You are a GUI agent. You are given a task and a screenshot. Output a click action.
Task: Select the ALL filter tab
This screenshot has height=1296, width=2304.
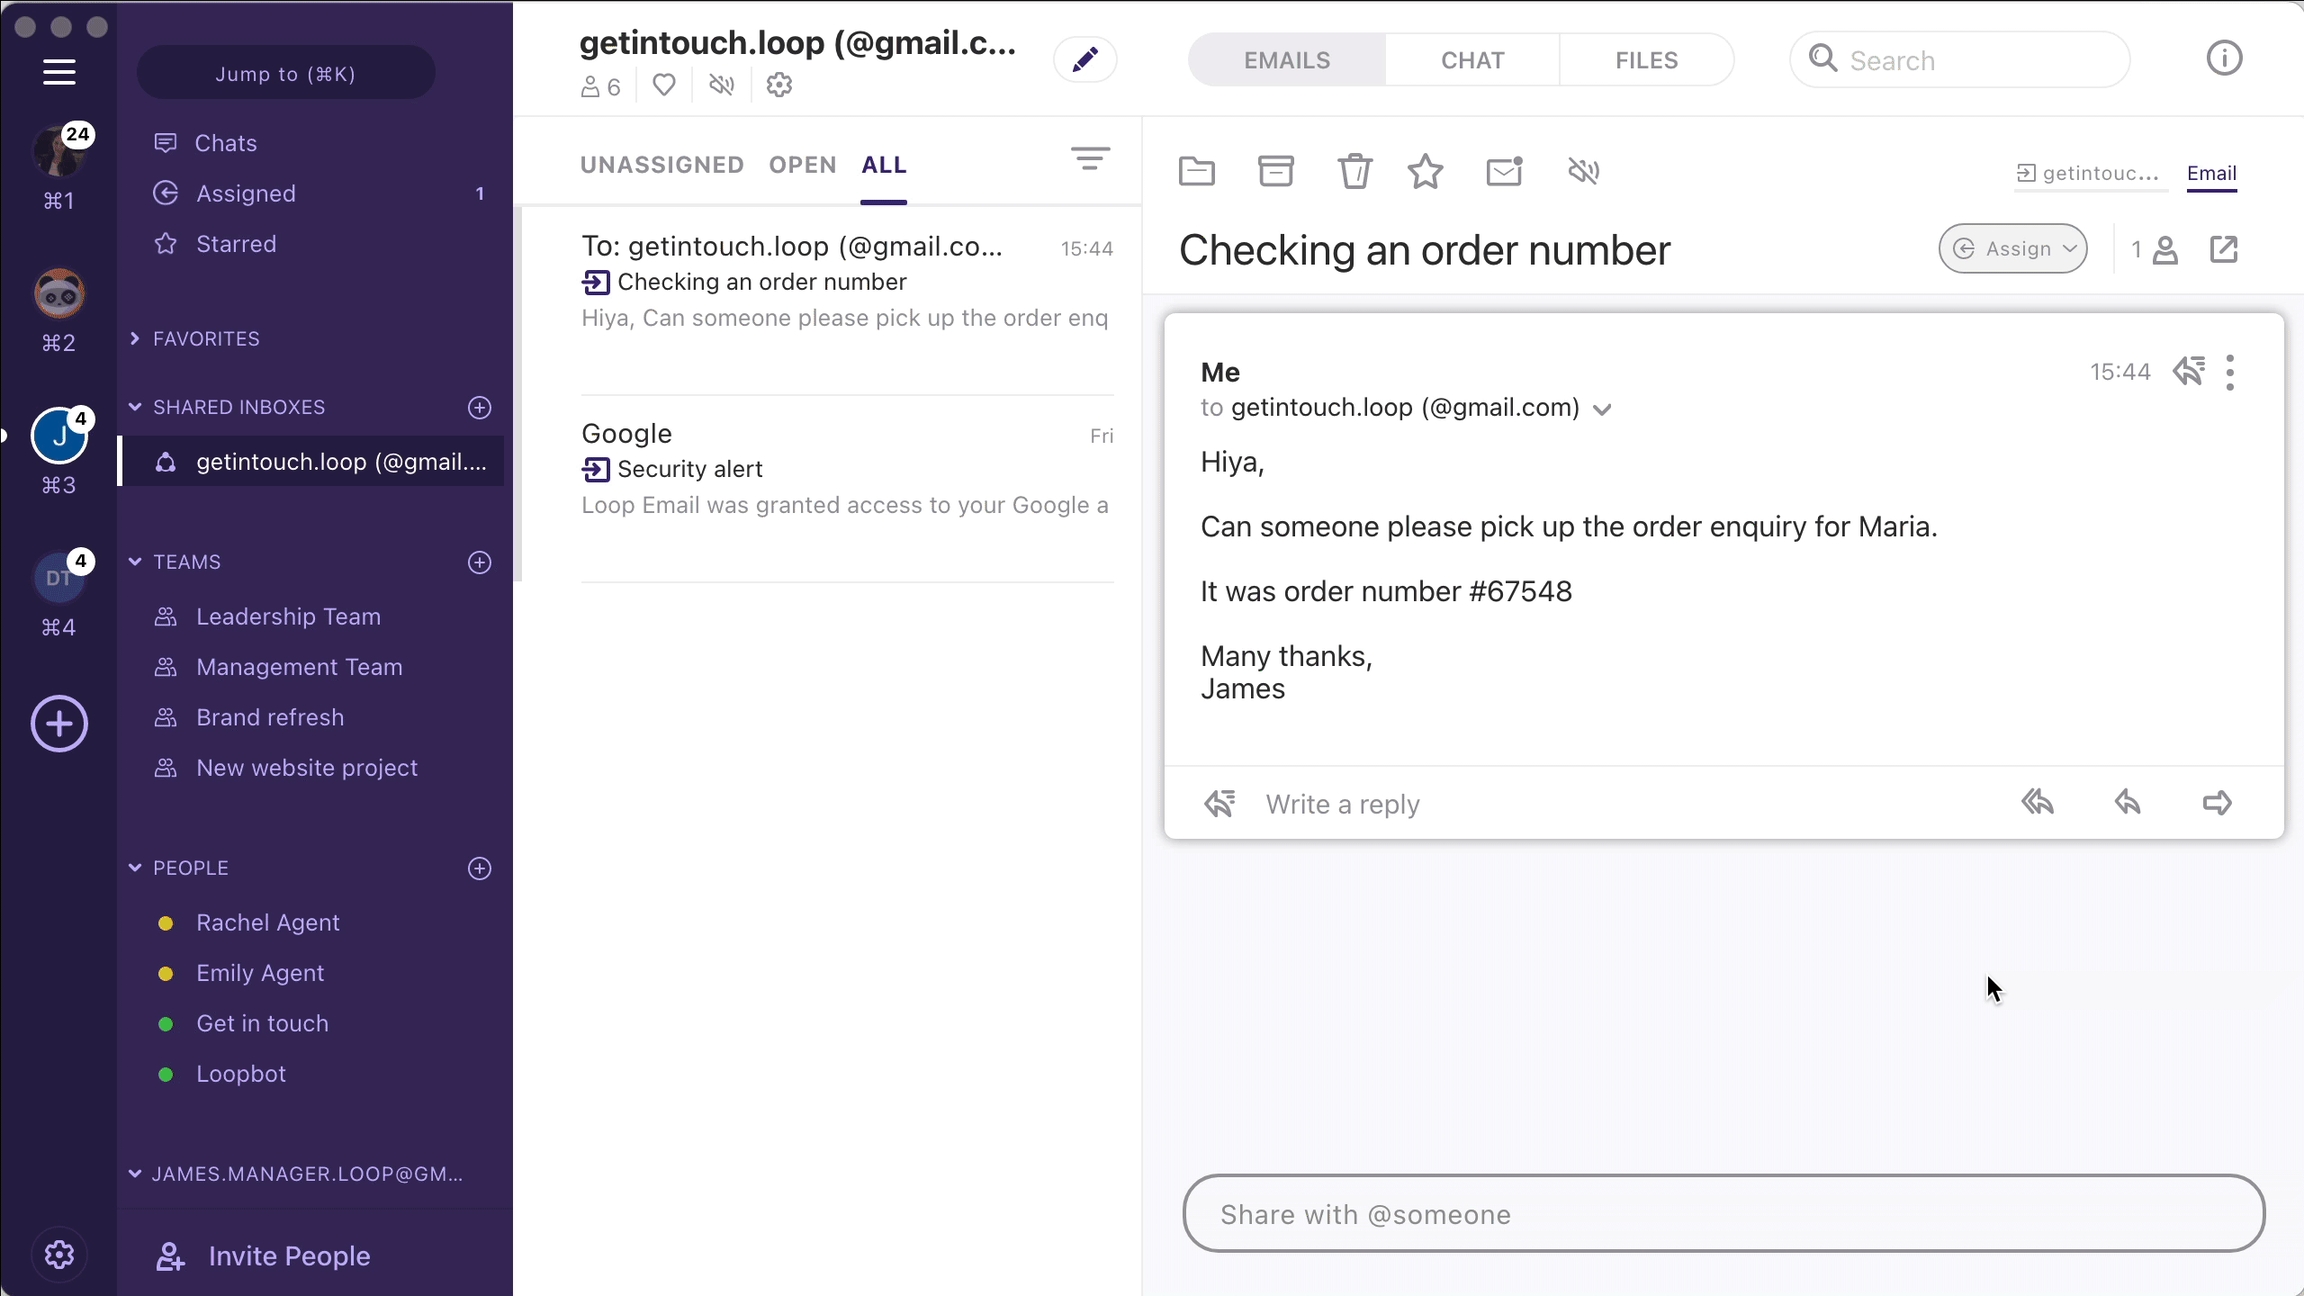pos(884,165)
